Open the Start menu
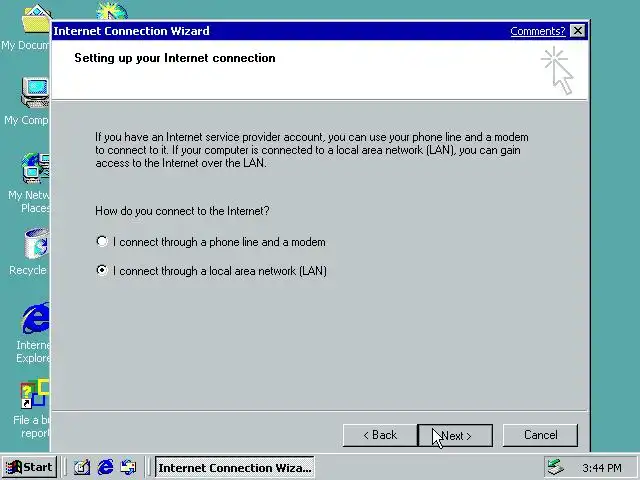 29,467
